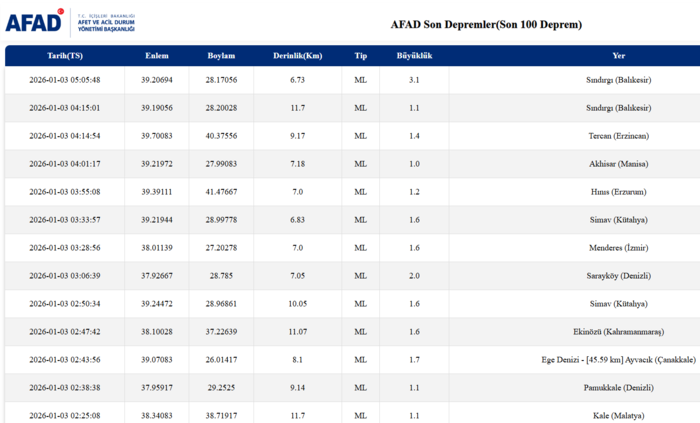Click the Büyüklük column header
Viewport: 700px width, 423px height.
point(414,56)
